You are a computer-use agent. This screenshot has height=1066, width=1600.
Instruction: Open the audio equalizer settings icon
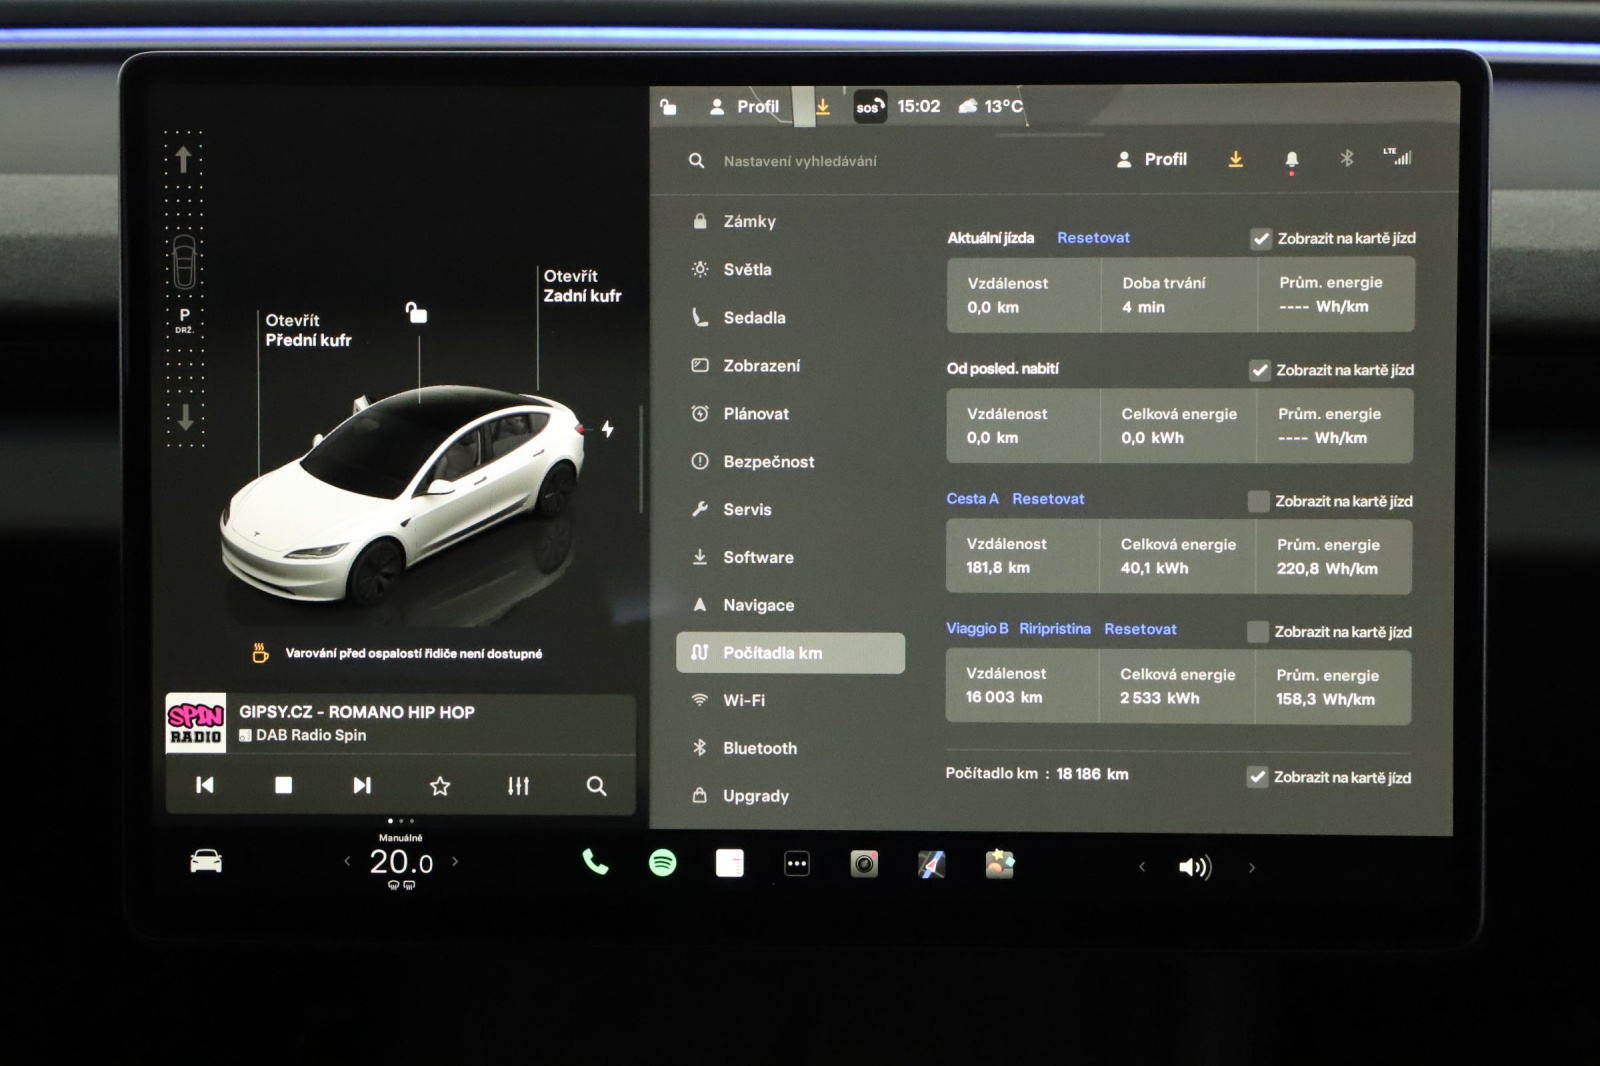pyautogui.click(x=518, y=786)
